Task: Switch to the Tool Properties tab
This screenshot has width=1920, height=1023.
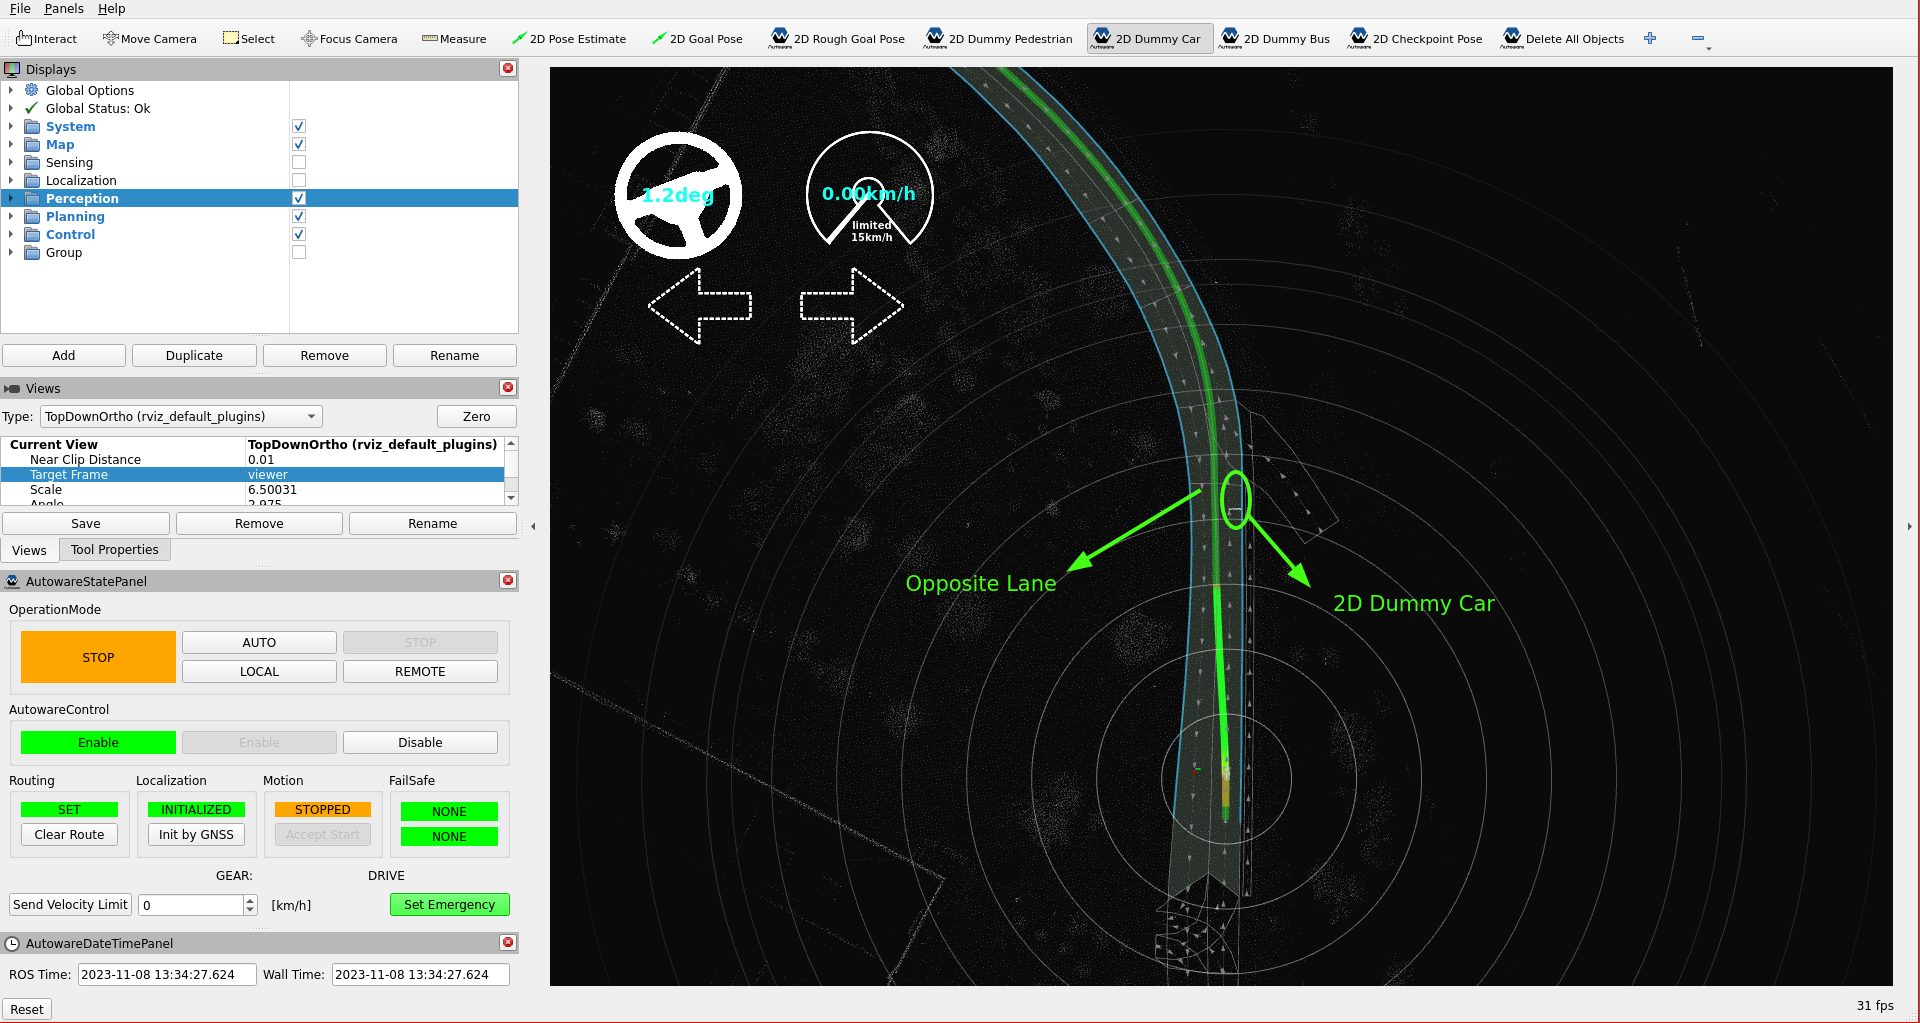Action: 114,550
